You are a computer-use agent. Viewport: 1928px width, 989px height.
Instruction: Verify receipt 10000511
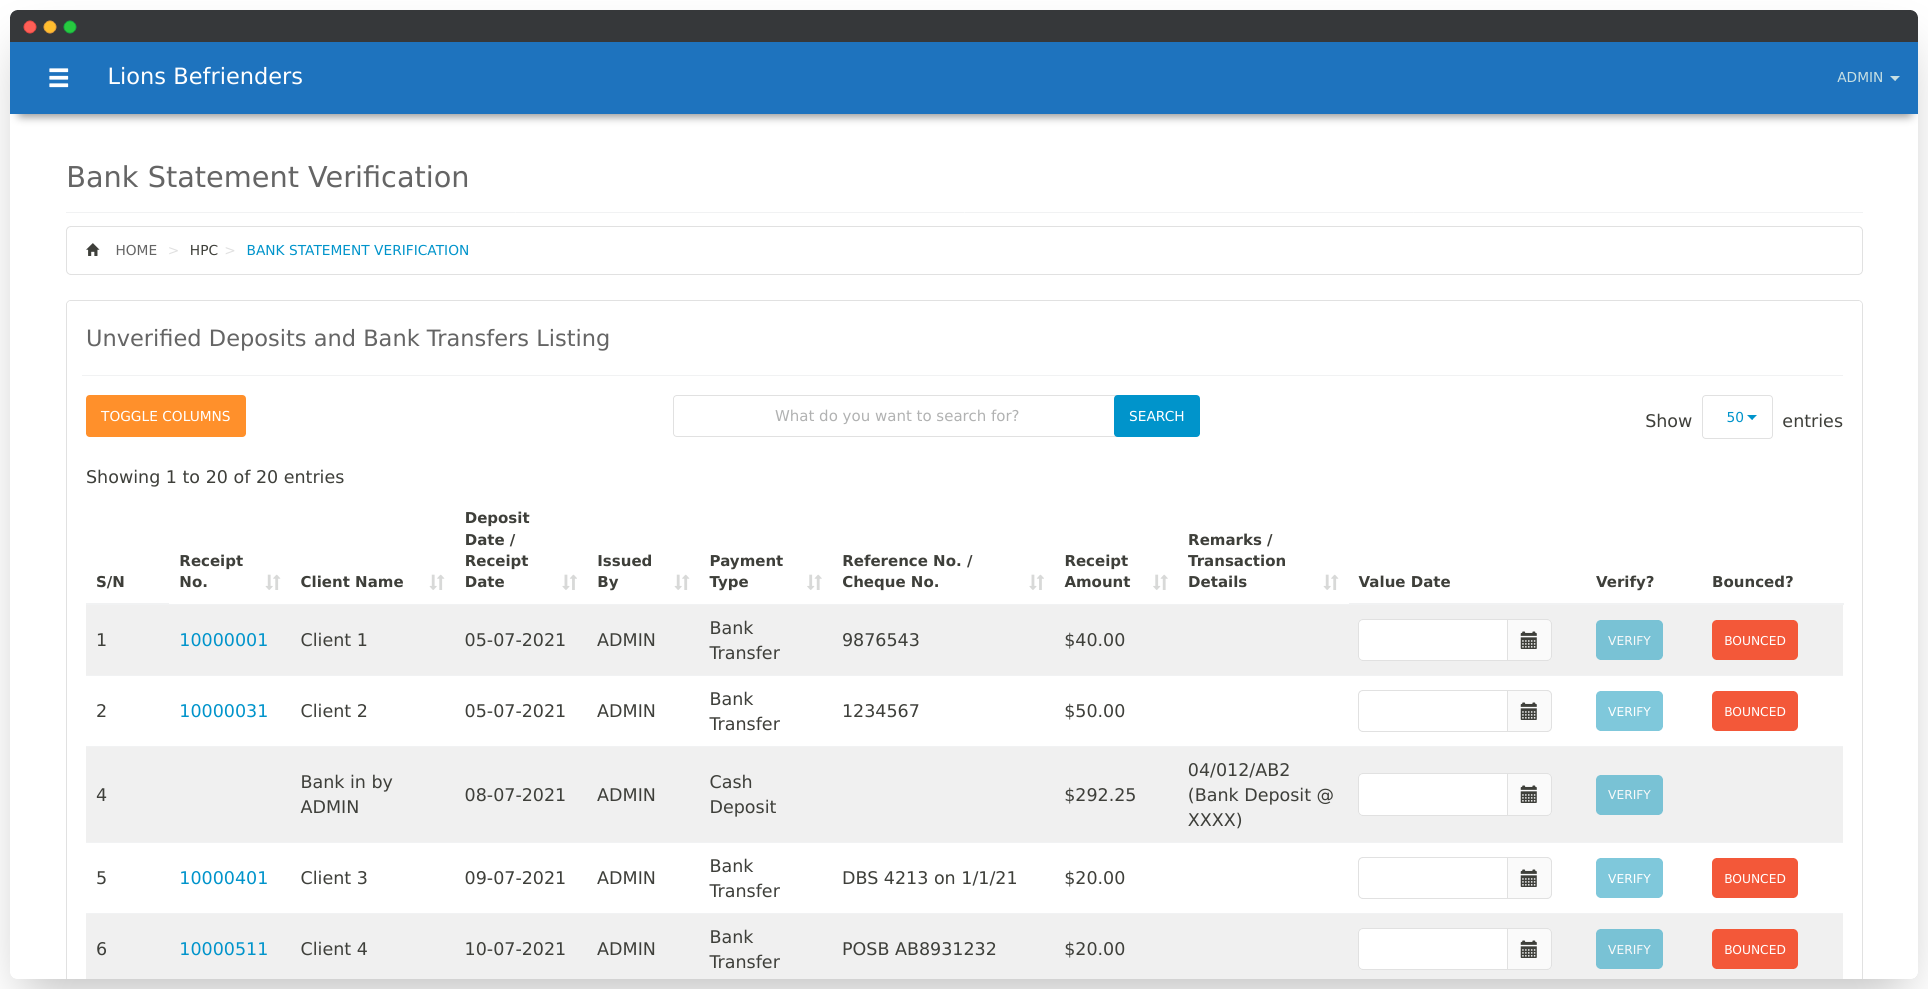click(1629, 949)
